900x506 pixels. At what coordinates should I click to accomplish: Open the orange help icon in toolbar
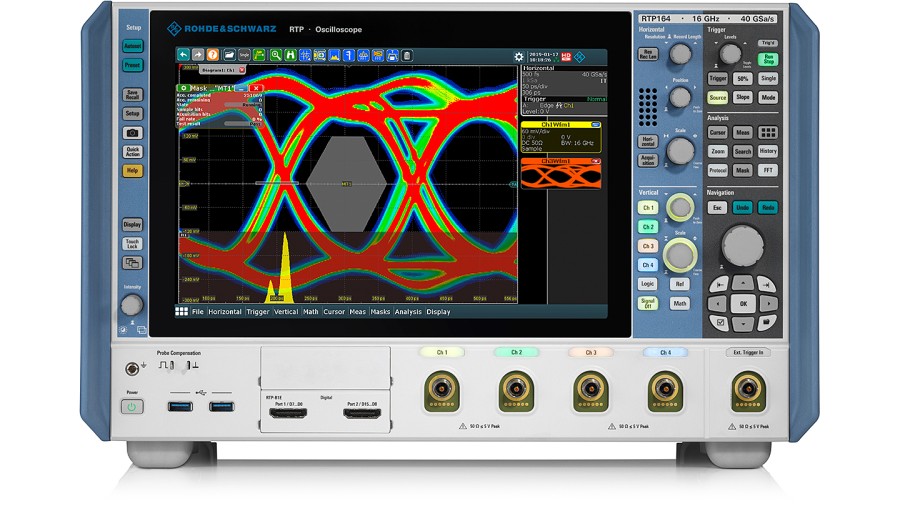212,55
